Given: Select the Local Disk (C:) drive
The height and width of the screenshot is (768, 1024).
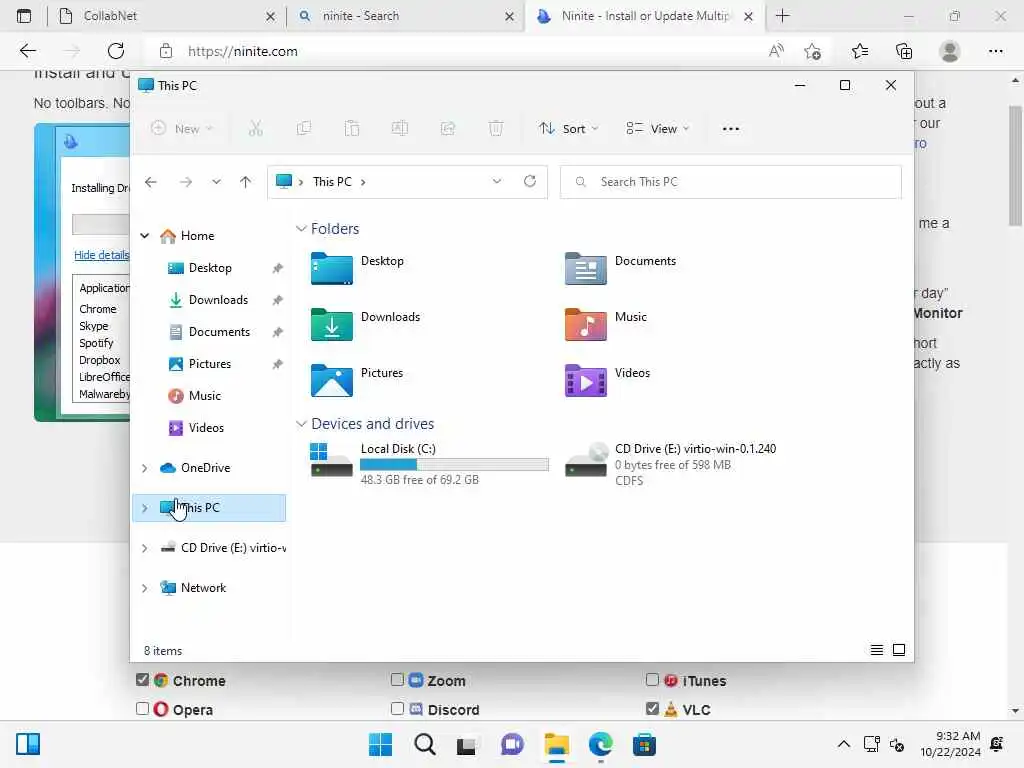Looking at the screenshot, I should tap(429, 463).
